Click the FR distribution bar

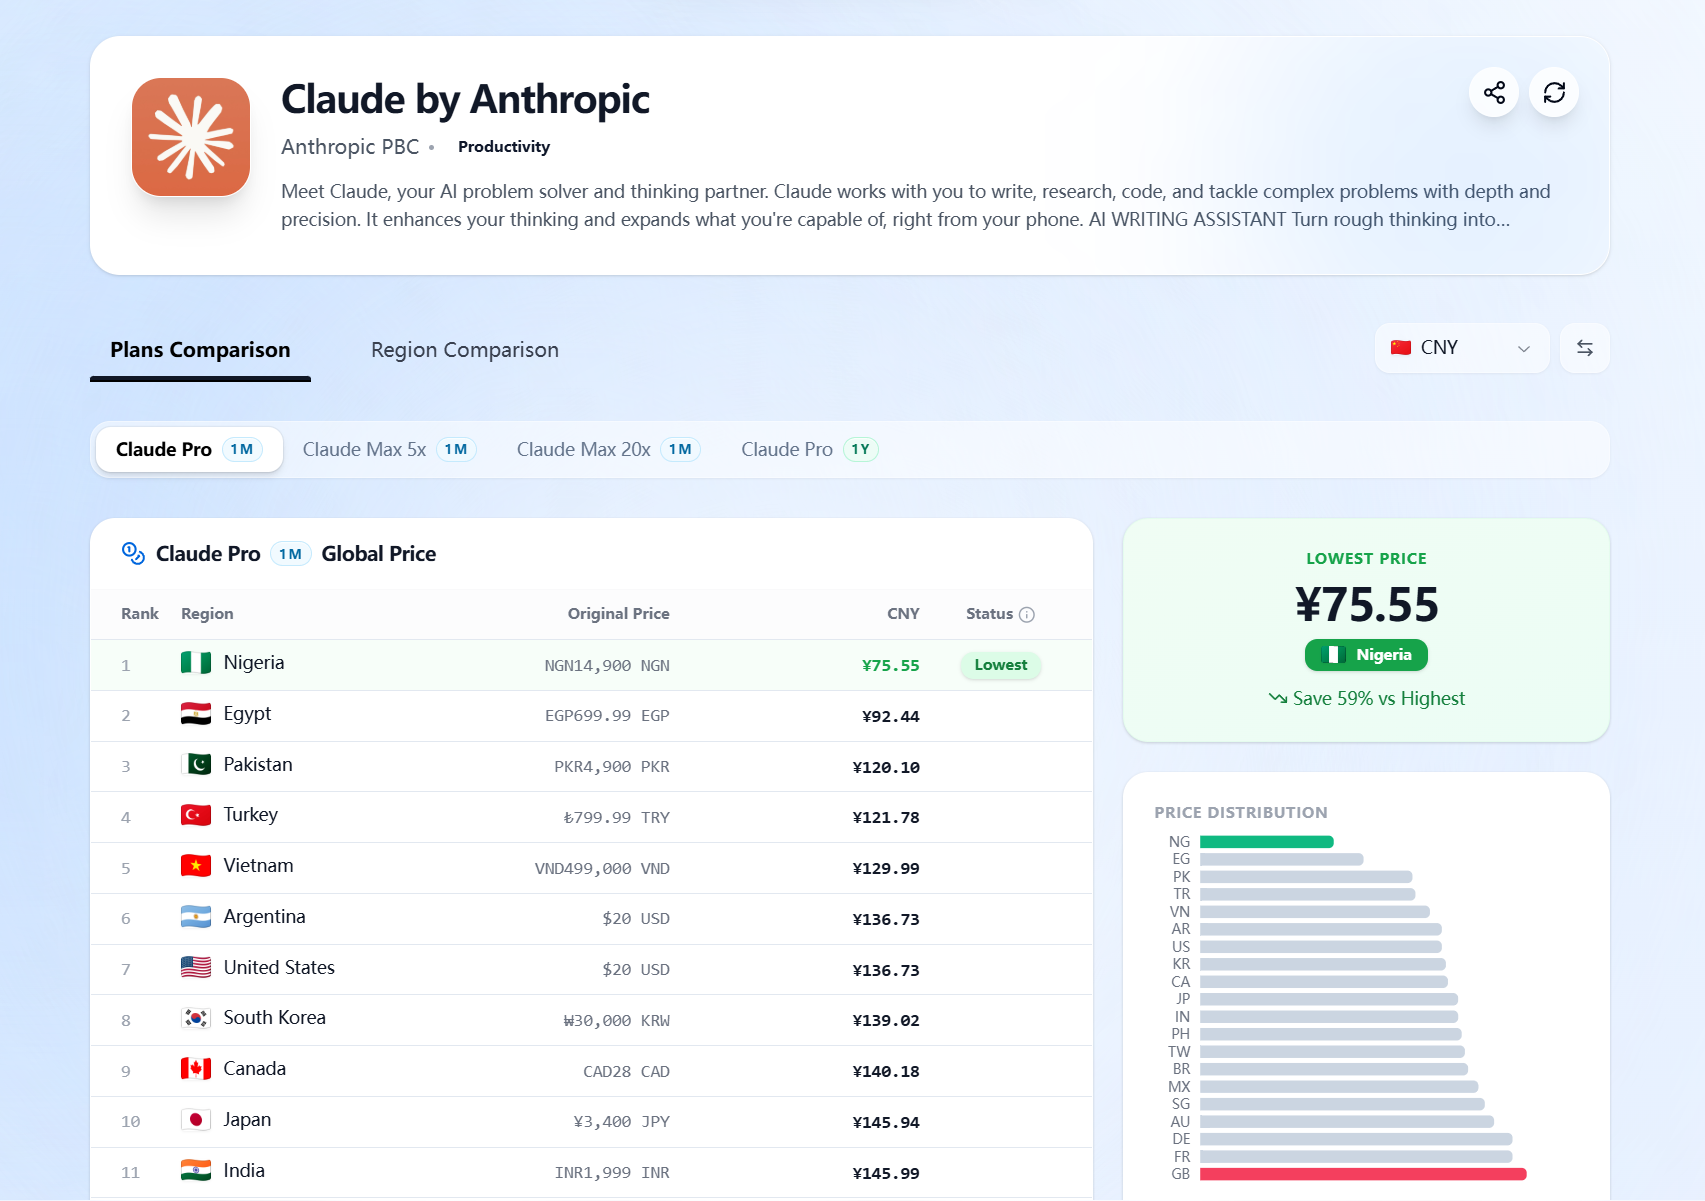(x=1356, y=1157)
